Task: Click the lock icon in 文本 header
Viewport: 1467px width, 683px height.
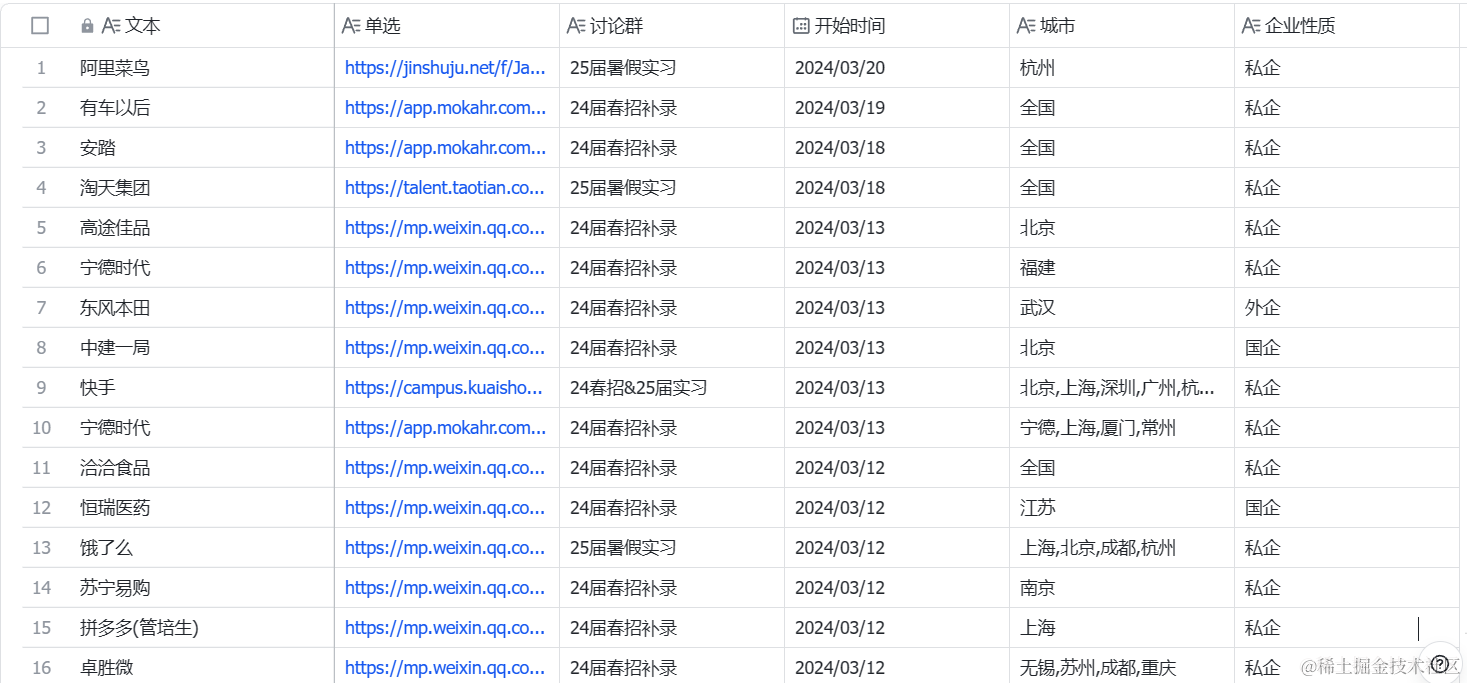Action: pyautogui.click(x=87, y=26)
